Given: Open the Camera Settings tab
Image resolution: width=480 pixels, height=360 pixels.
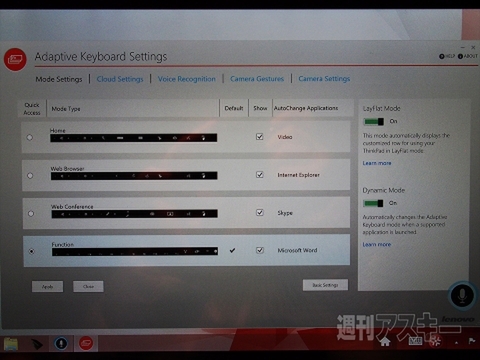Looking at the screenshot, I should [x=324, y=79].
